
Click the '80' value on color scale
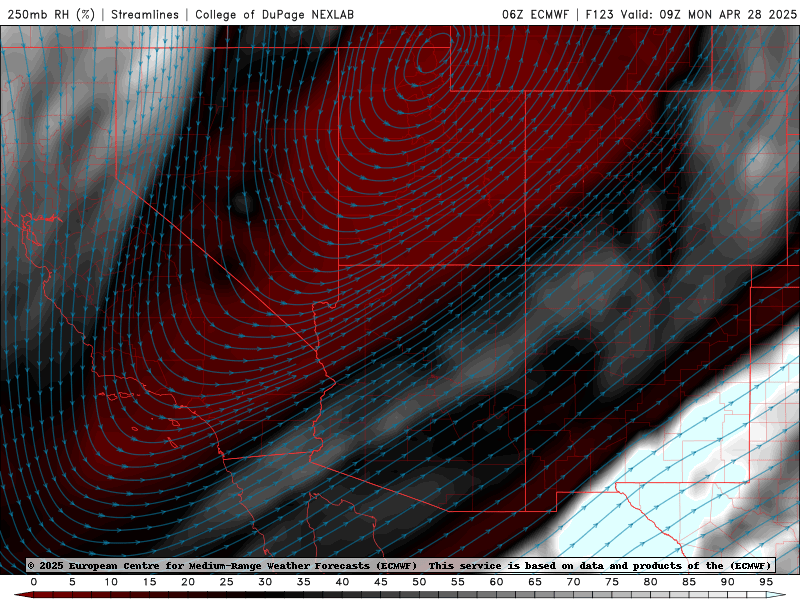[651, 582]
